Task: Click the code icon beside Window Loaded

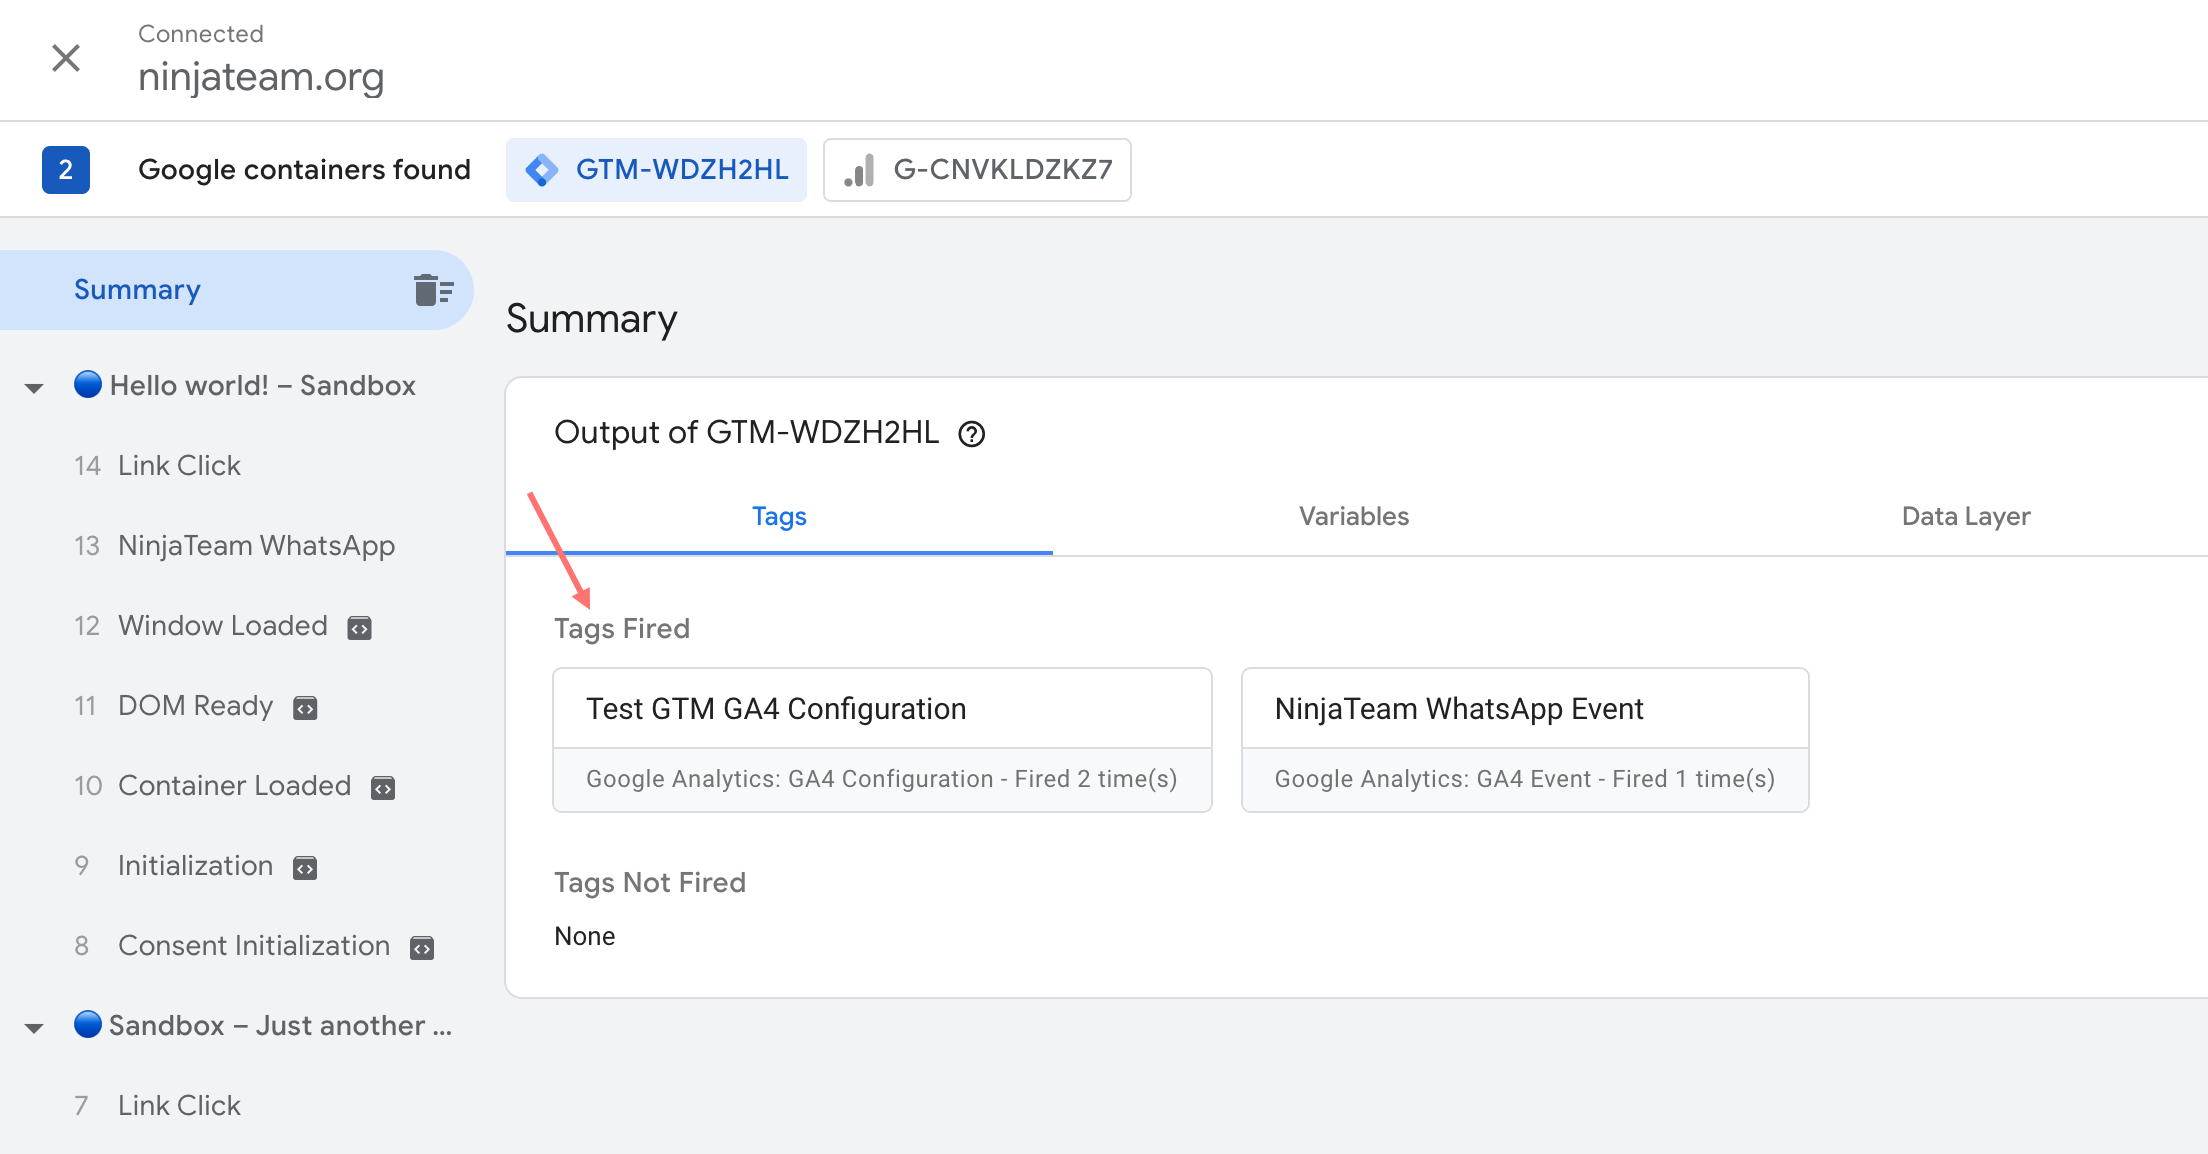Action: [359, 628]
